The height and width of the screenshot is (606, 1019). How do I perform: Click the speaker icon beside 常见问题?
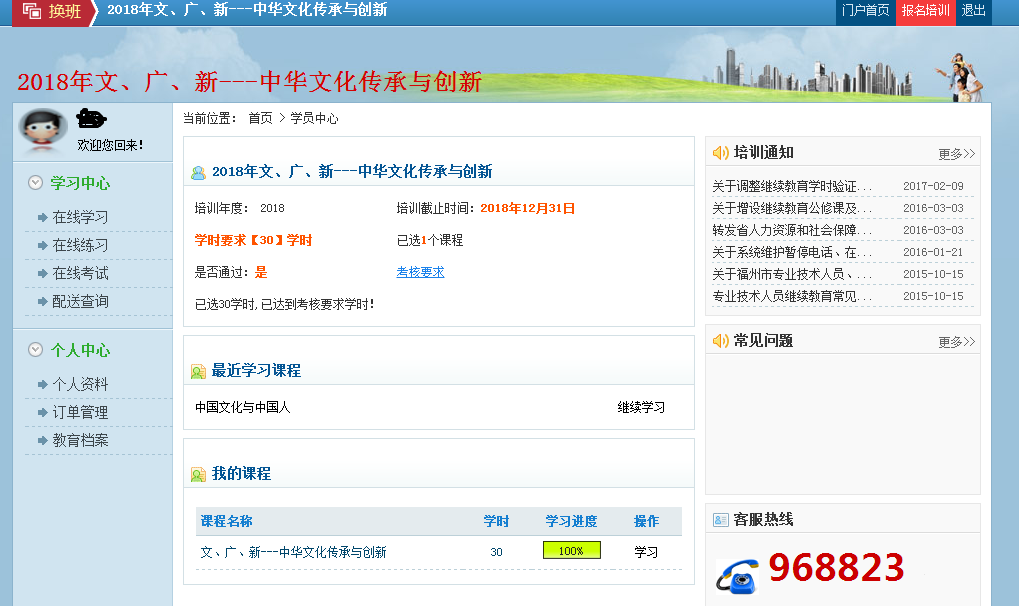click(721, 341)
